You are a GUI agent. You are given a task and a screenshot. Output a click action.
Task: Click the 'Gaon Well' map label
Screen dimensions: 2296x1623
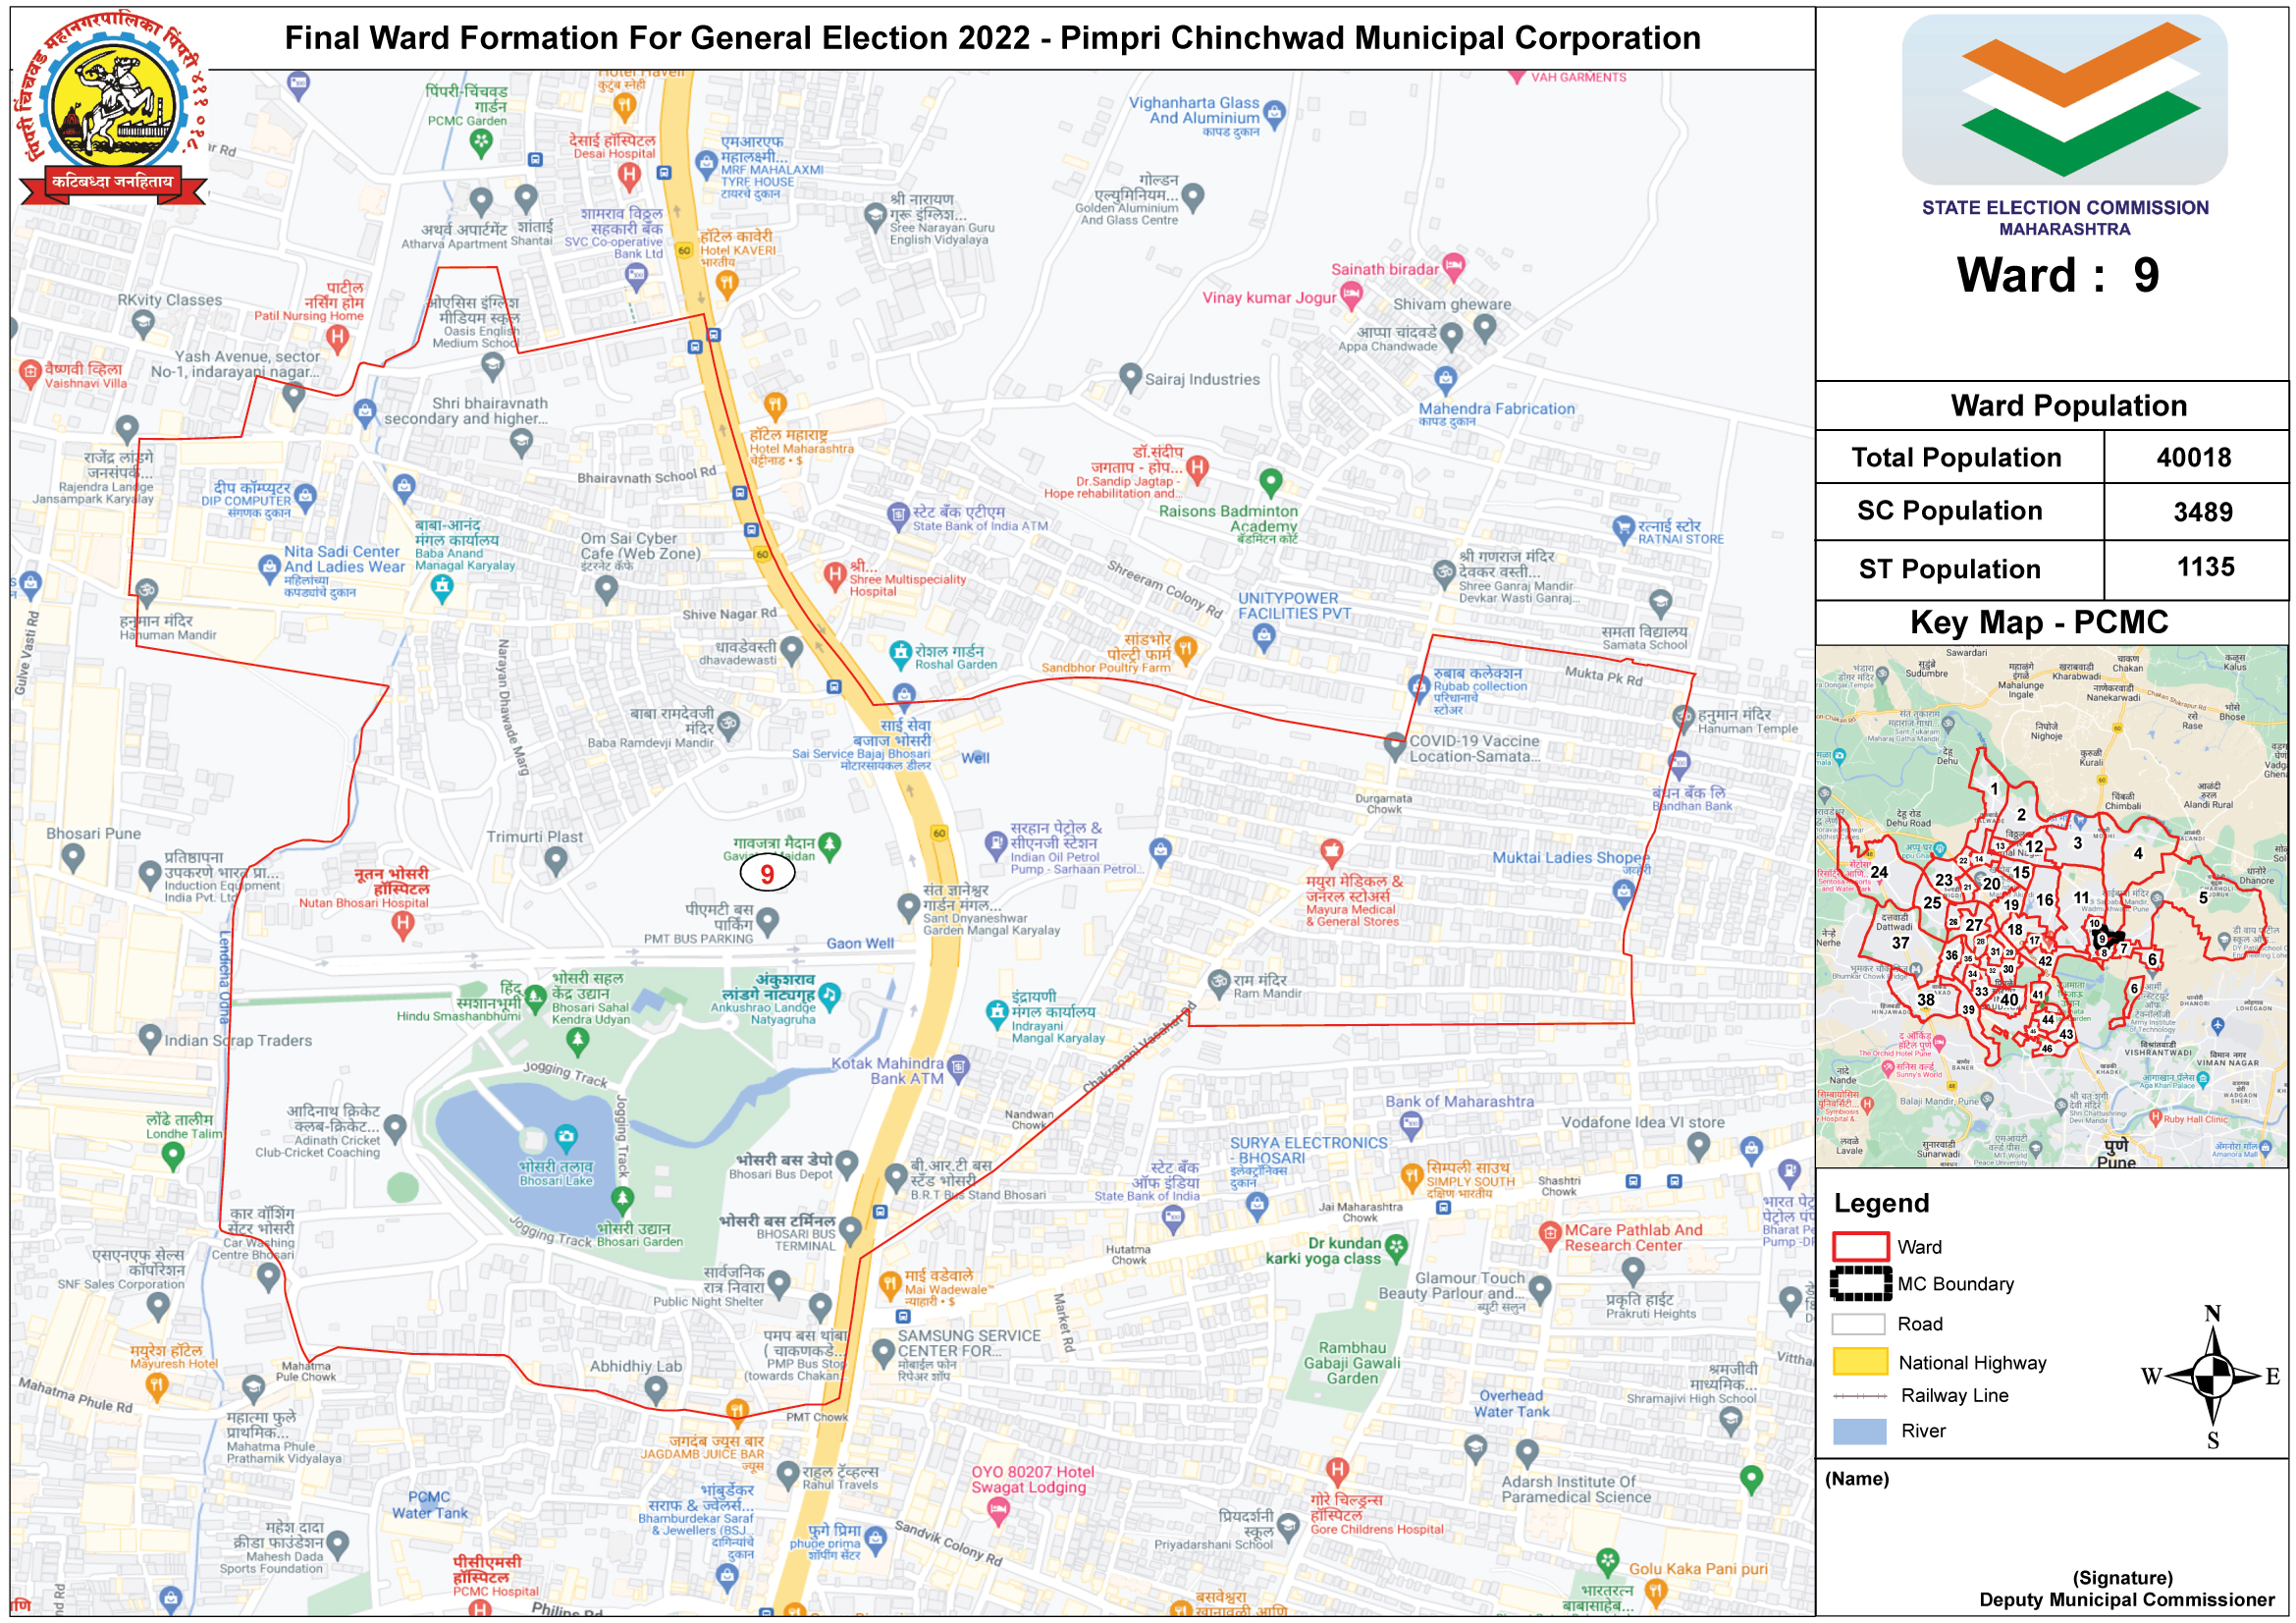pos(860,944)
